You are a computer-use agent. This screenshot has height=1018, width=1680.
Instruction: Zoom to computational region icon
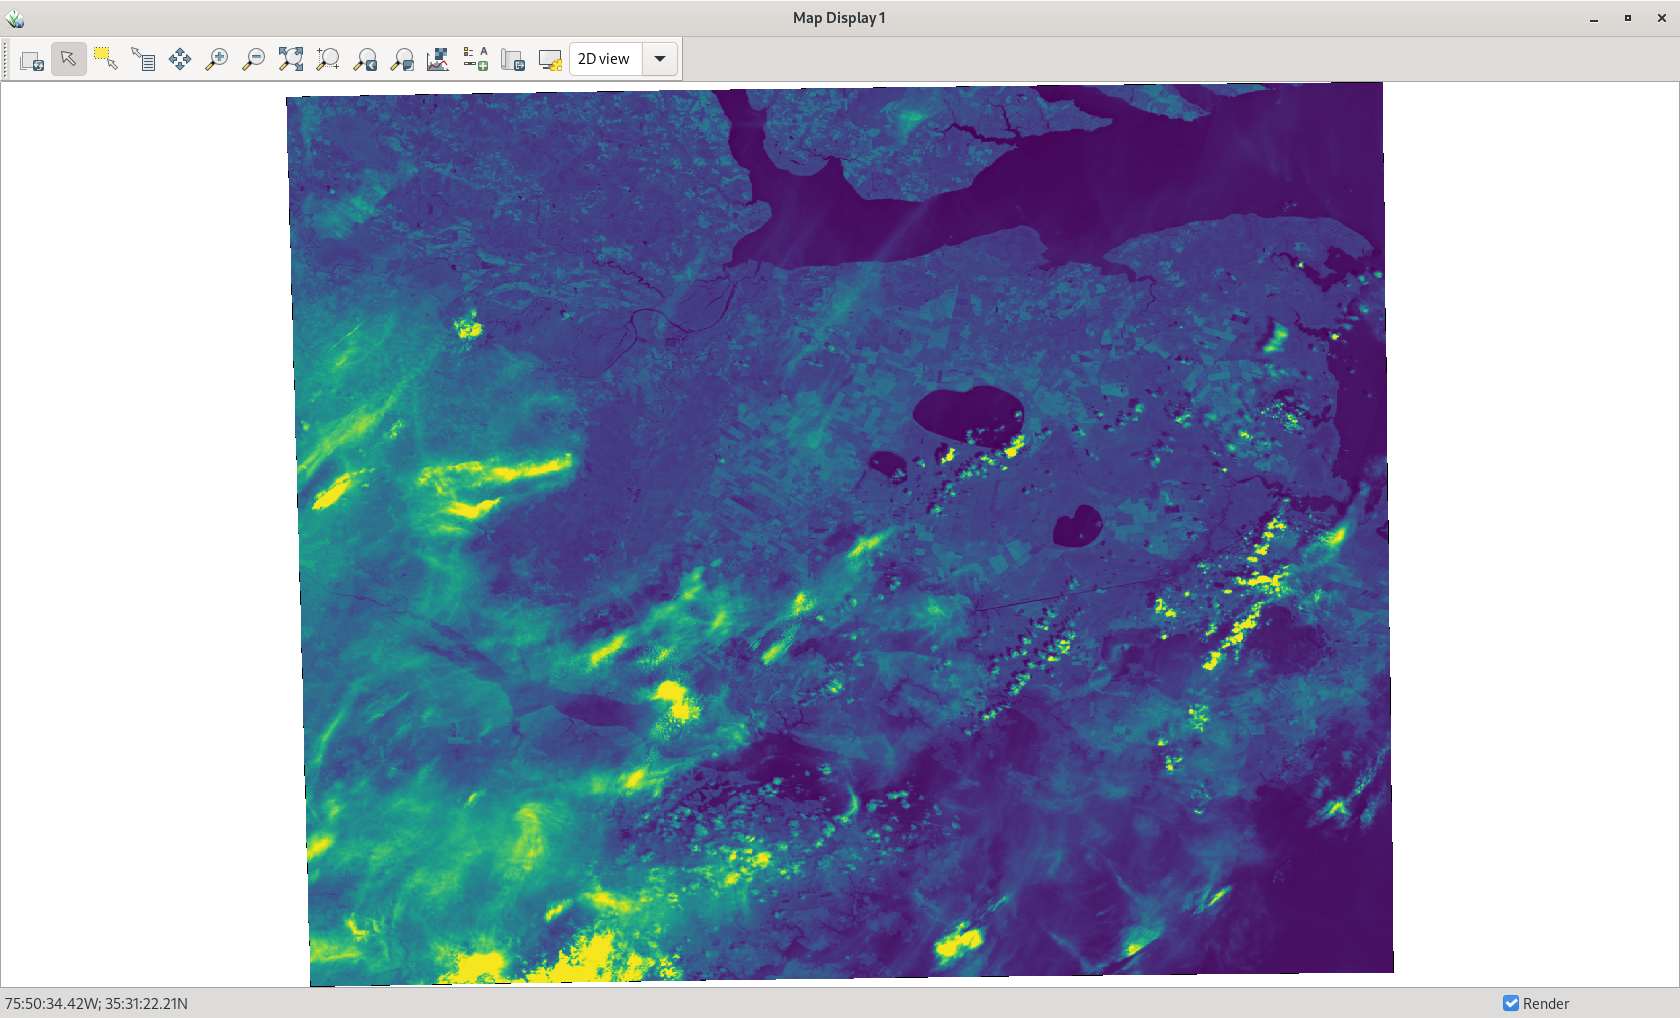[328, 60]
